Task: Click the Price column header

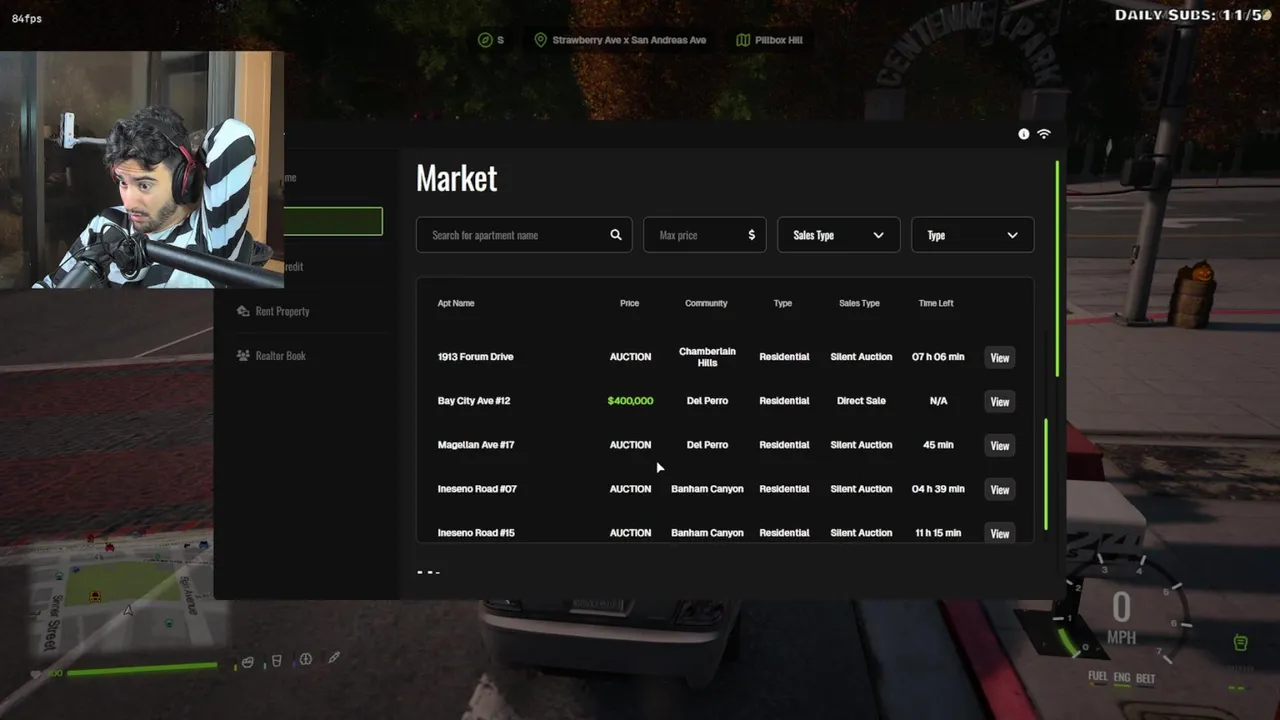Action: click(629, 303)
